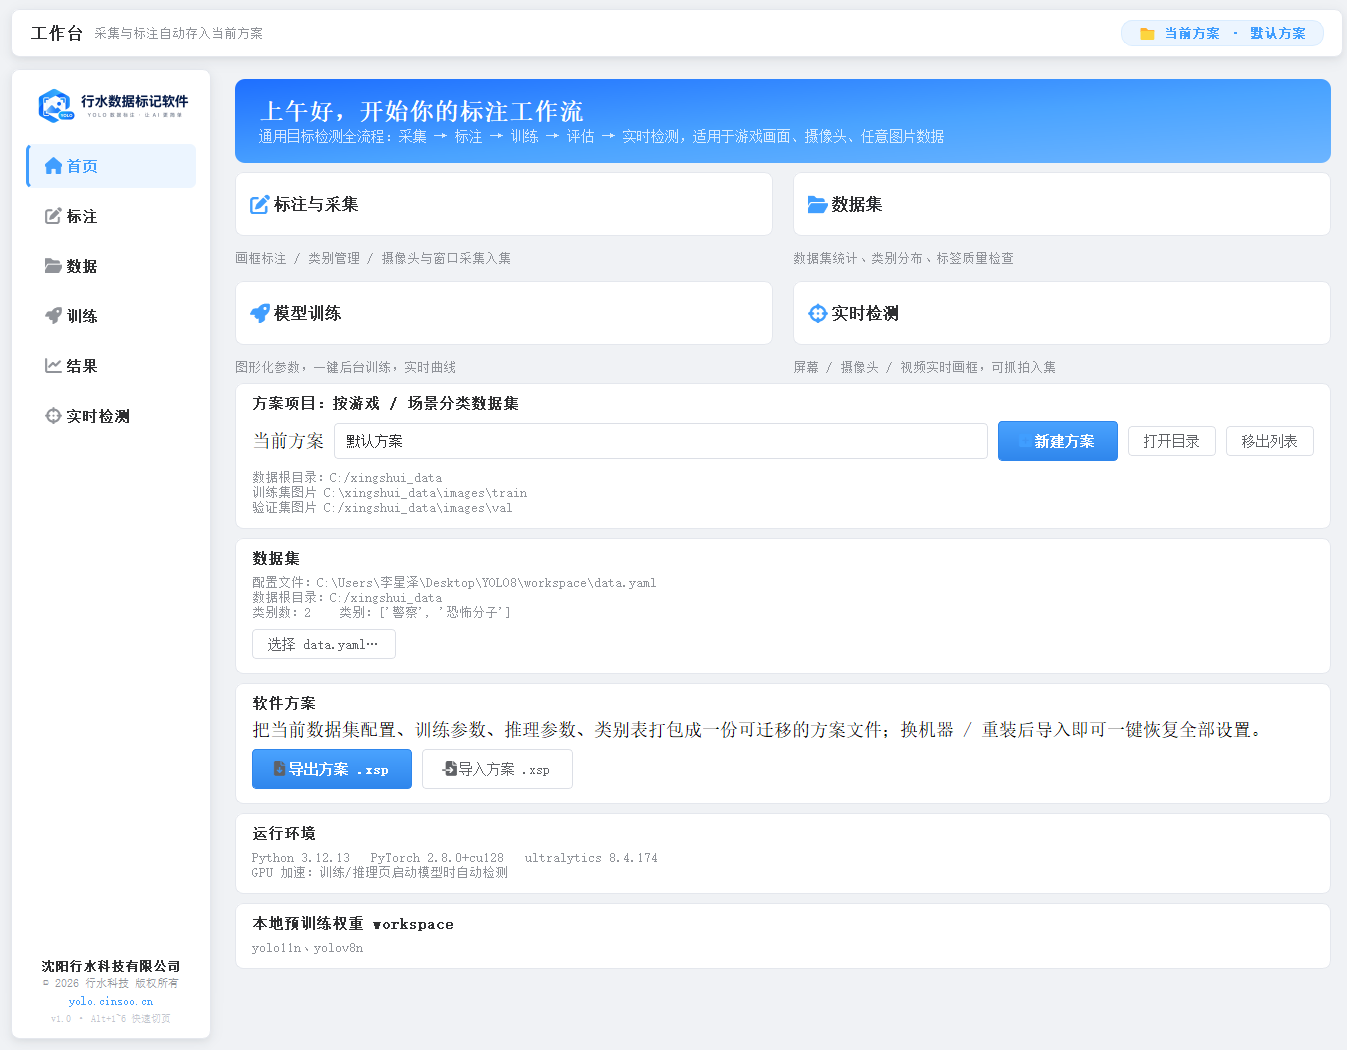Open the 标注与采集 card
Screen dimensions: 1347x1050
[x=504, y=204]
